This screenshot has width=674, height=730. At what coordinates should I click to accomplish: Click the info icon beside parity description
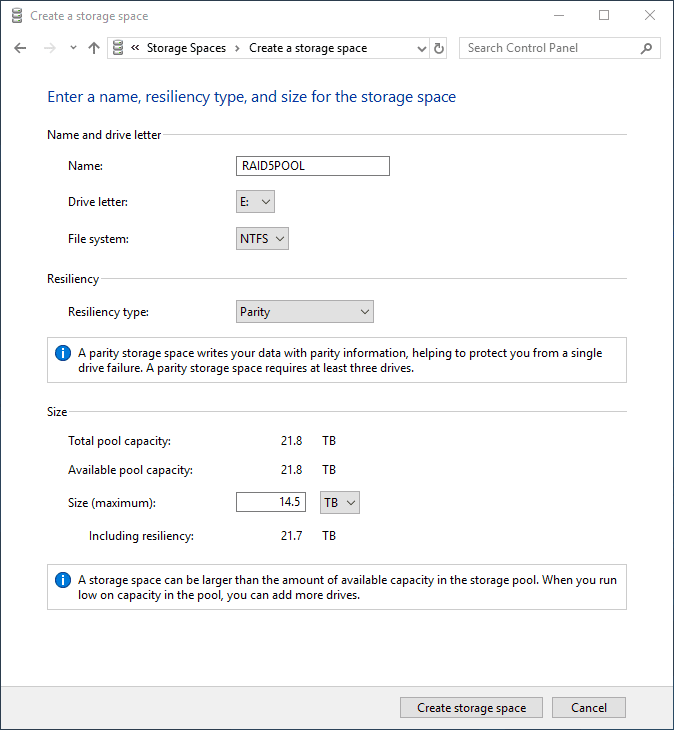pyautogui.click(x=63, y=353)
